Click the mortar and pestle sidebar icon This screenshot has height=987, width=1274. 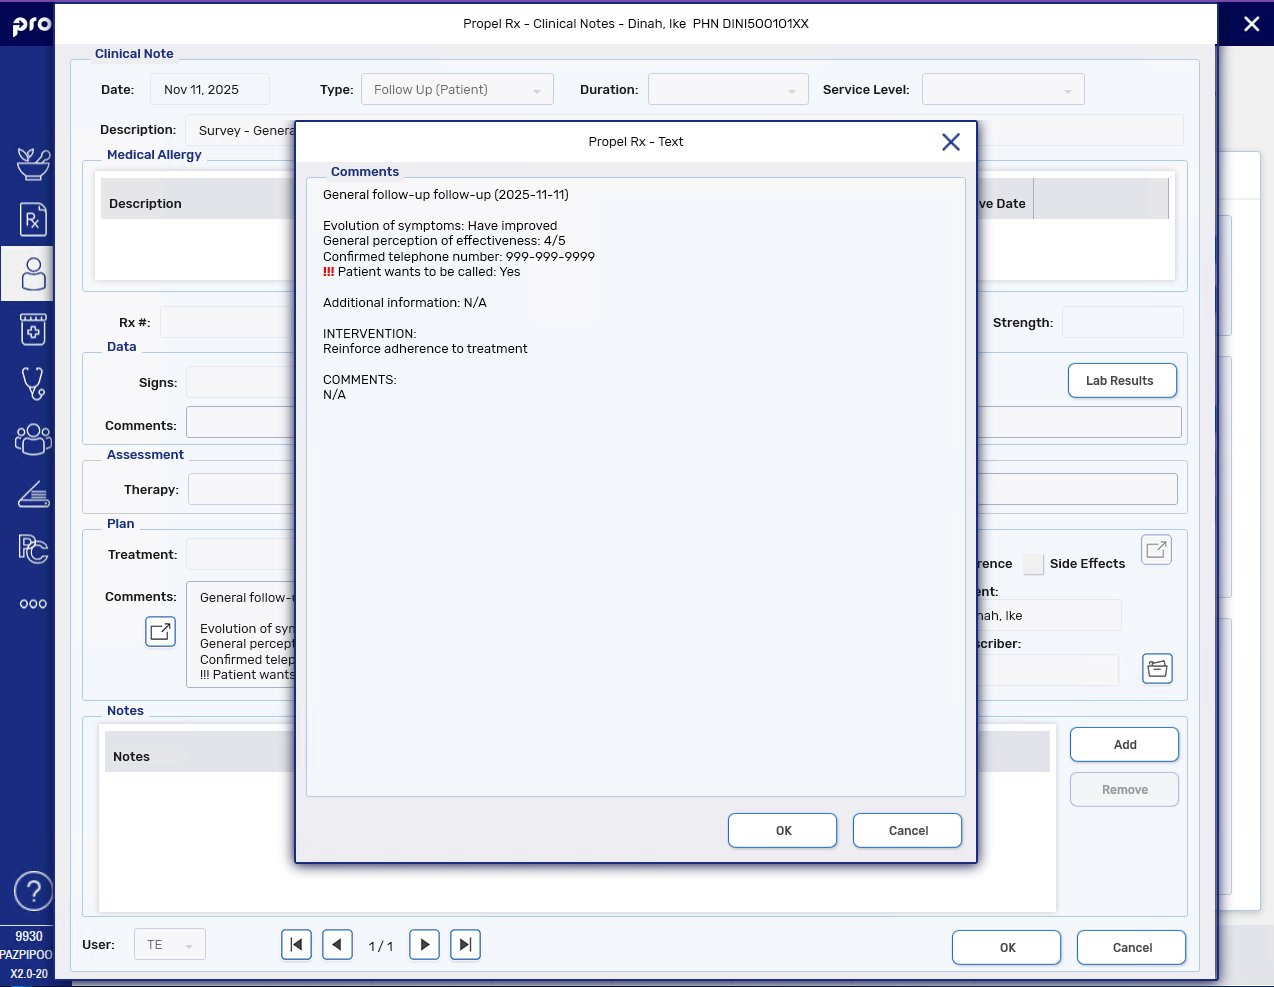(x=33, y=163)
